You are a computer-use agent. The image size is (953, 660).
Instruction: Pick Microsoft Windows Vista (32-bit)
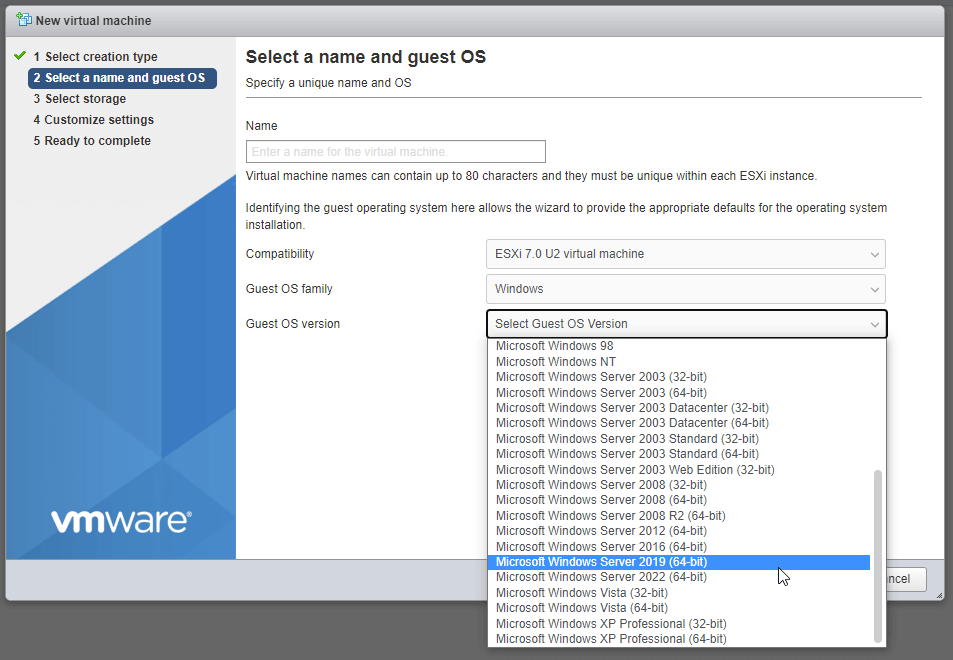679,593
